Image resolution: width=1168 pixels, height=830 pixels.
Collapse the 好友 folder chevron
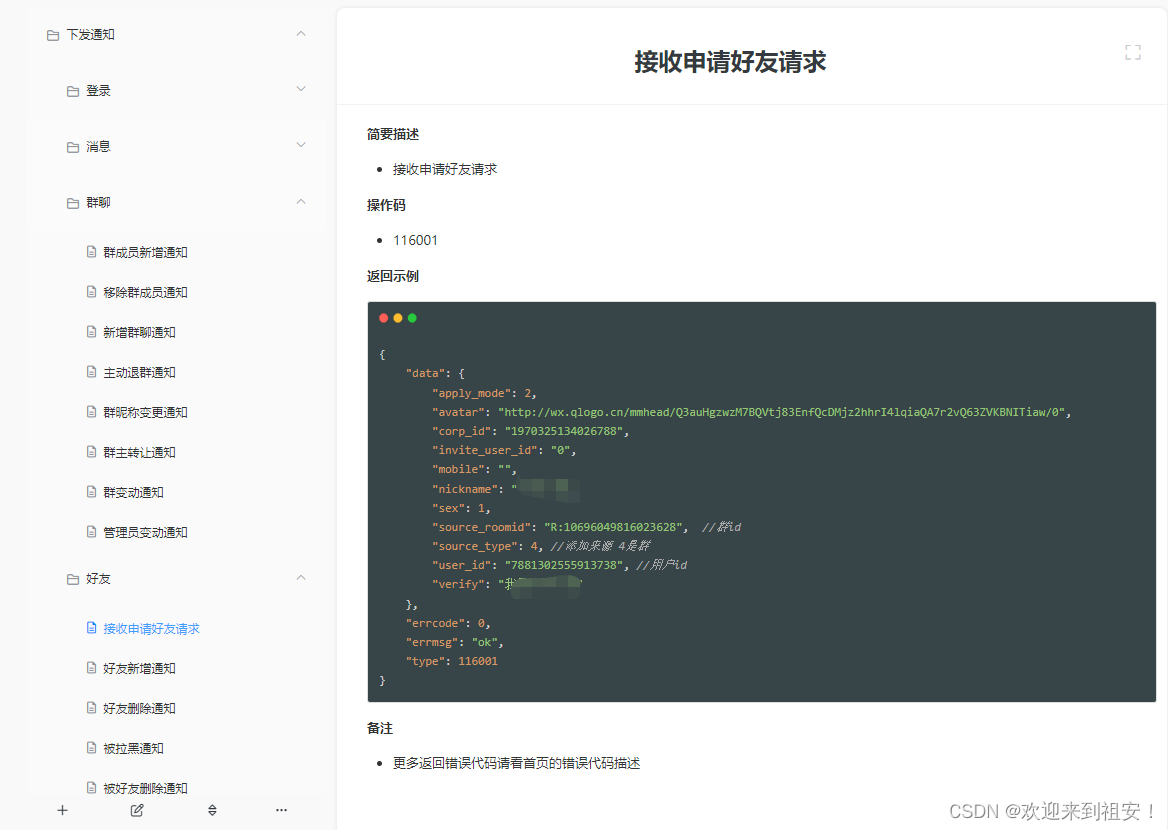tap(301, 578)
